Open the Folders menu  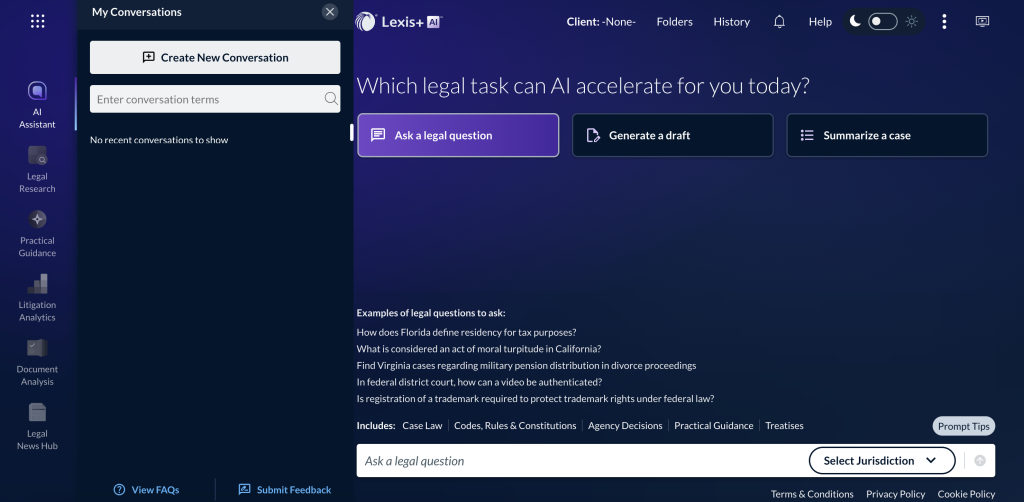pyautogui.click(x=674, y=22)
